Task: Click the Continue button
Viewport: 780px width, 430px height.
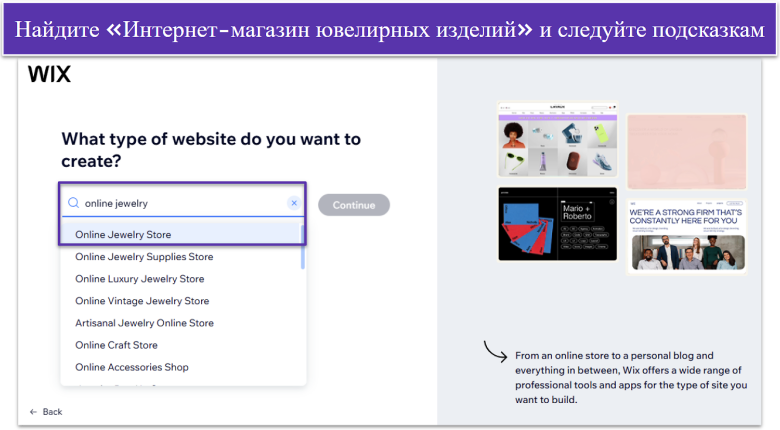Action: (x=354, y=205)
